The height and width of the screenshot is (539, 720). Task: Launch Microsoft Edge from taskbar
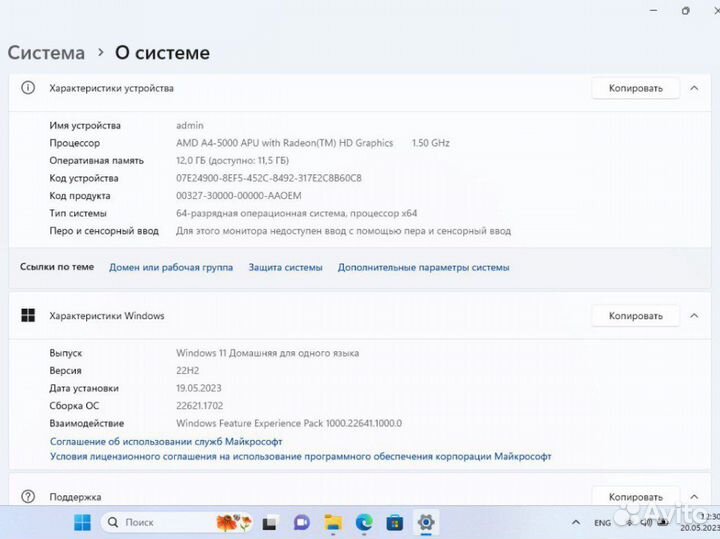364,522
